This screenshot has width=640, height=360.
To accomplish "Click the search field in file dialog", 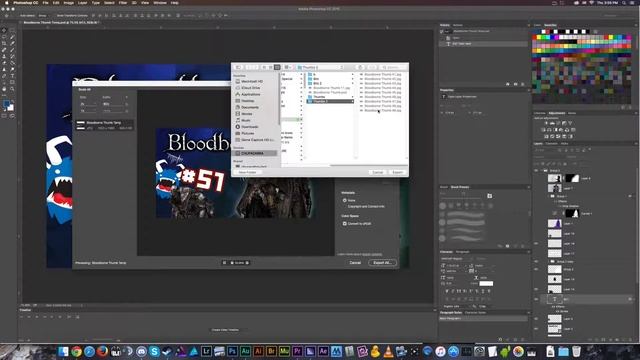I will (394, 67).
